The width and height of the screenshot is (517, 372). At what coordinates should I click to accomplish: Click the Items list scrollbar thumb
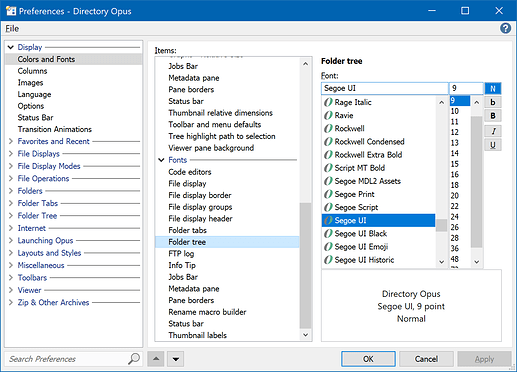[x=305, y=266]
